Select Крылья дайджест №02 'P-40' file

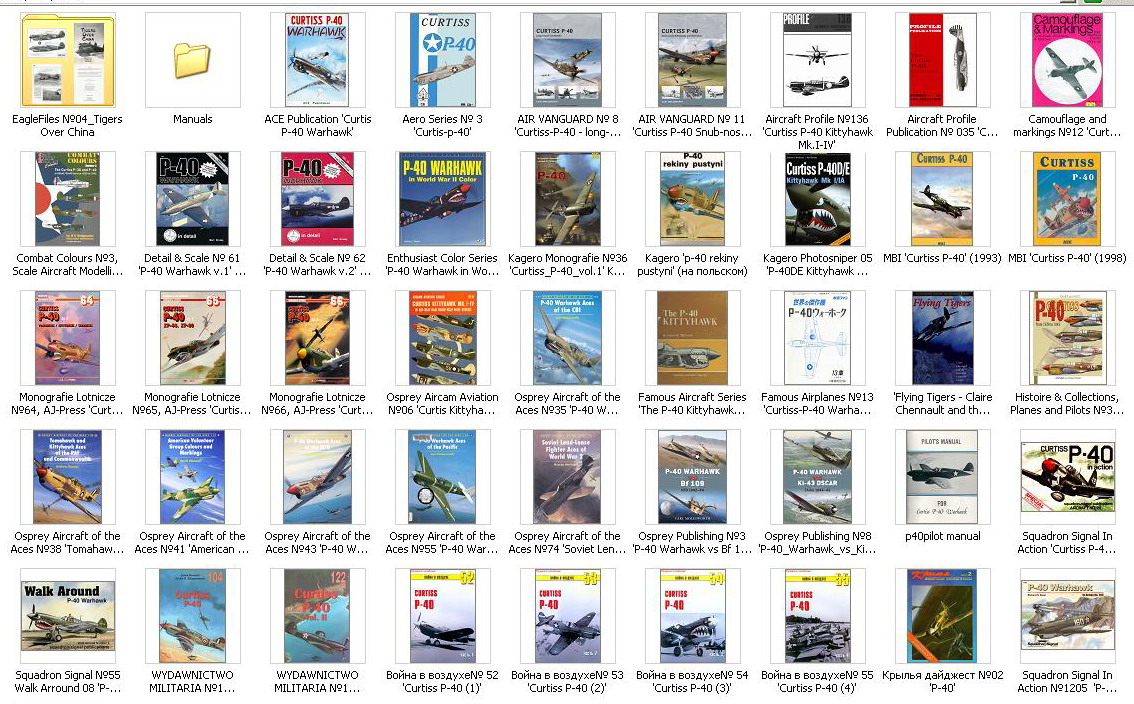click(x=942, y=616)
